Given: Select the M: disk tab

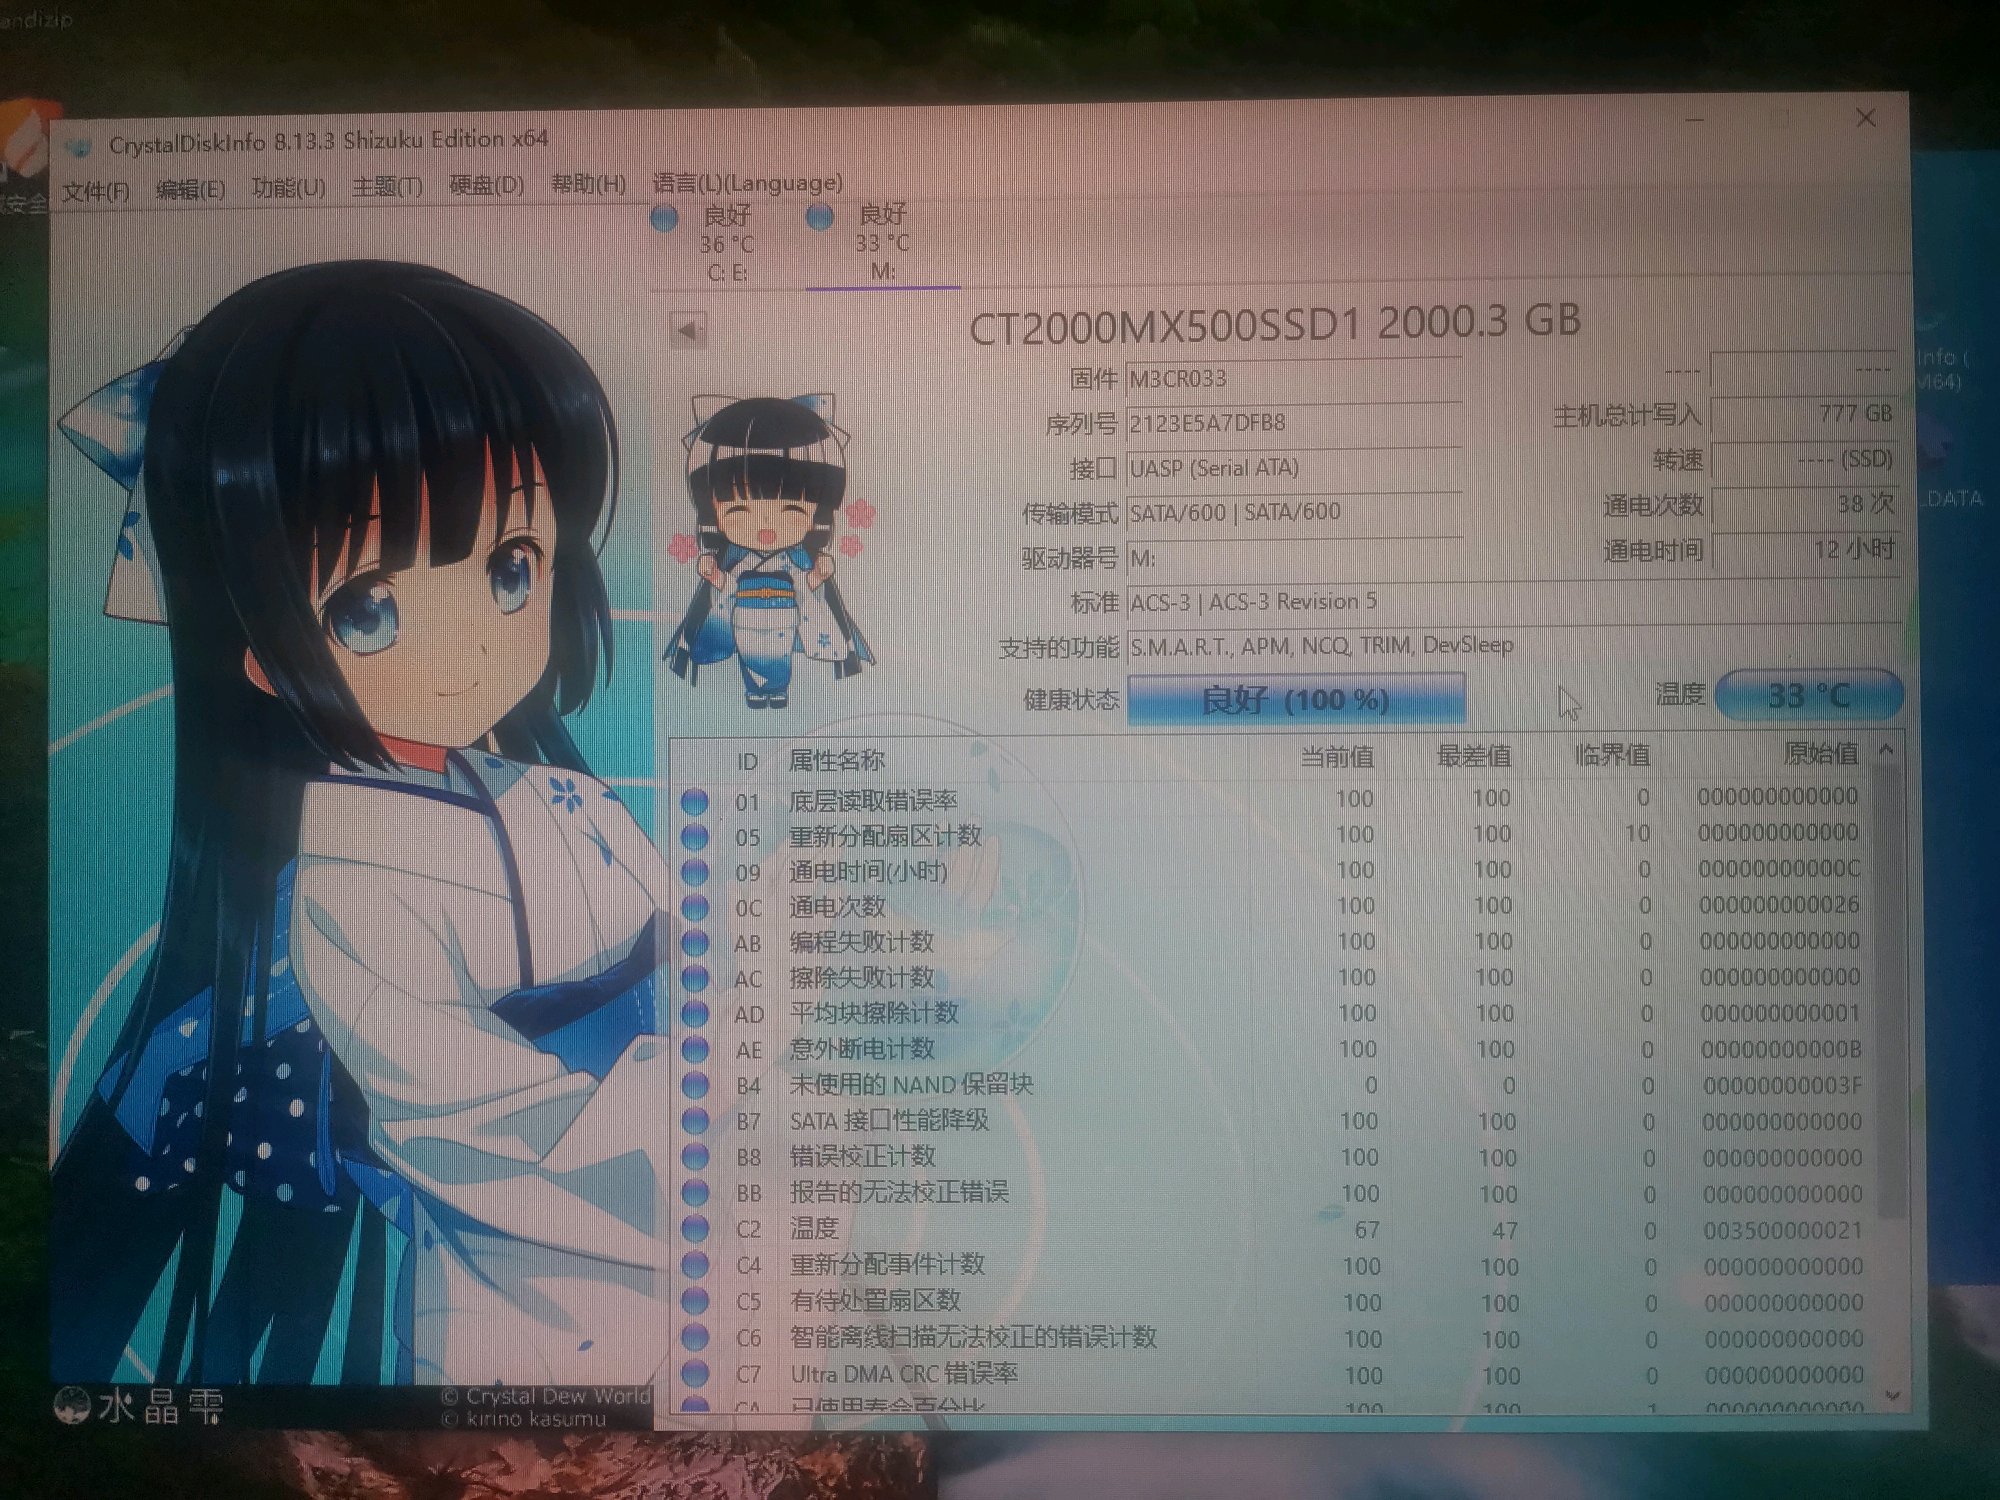Looking at the screenshot, I should [882, 244].
